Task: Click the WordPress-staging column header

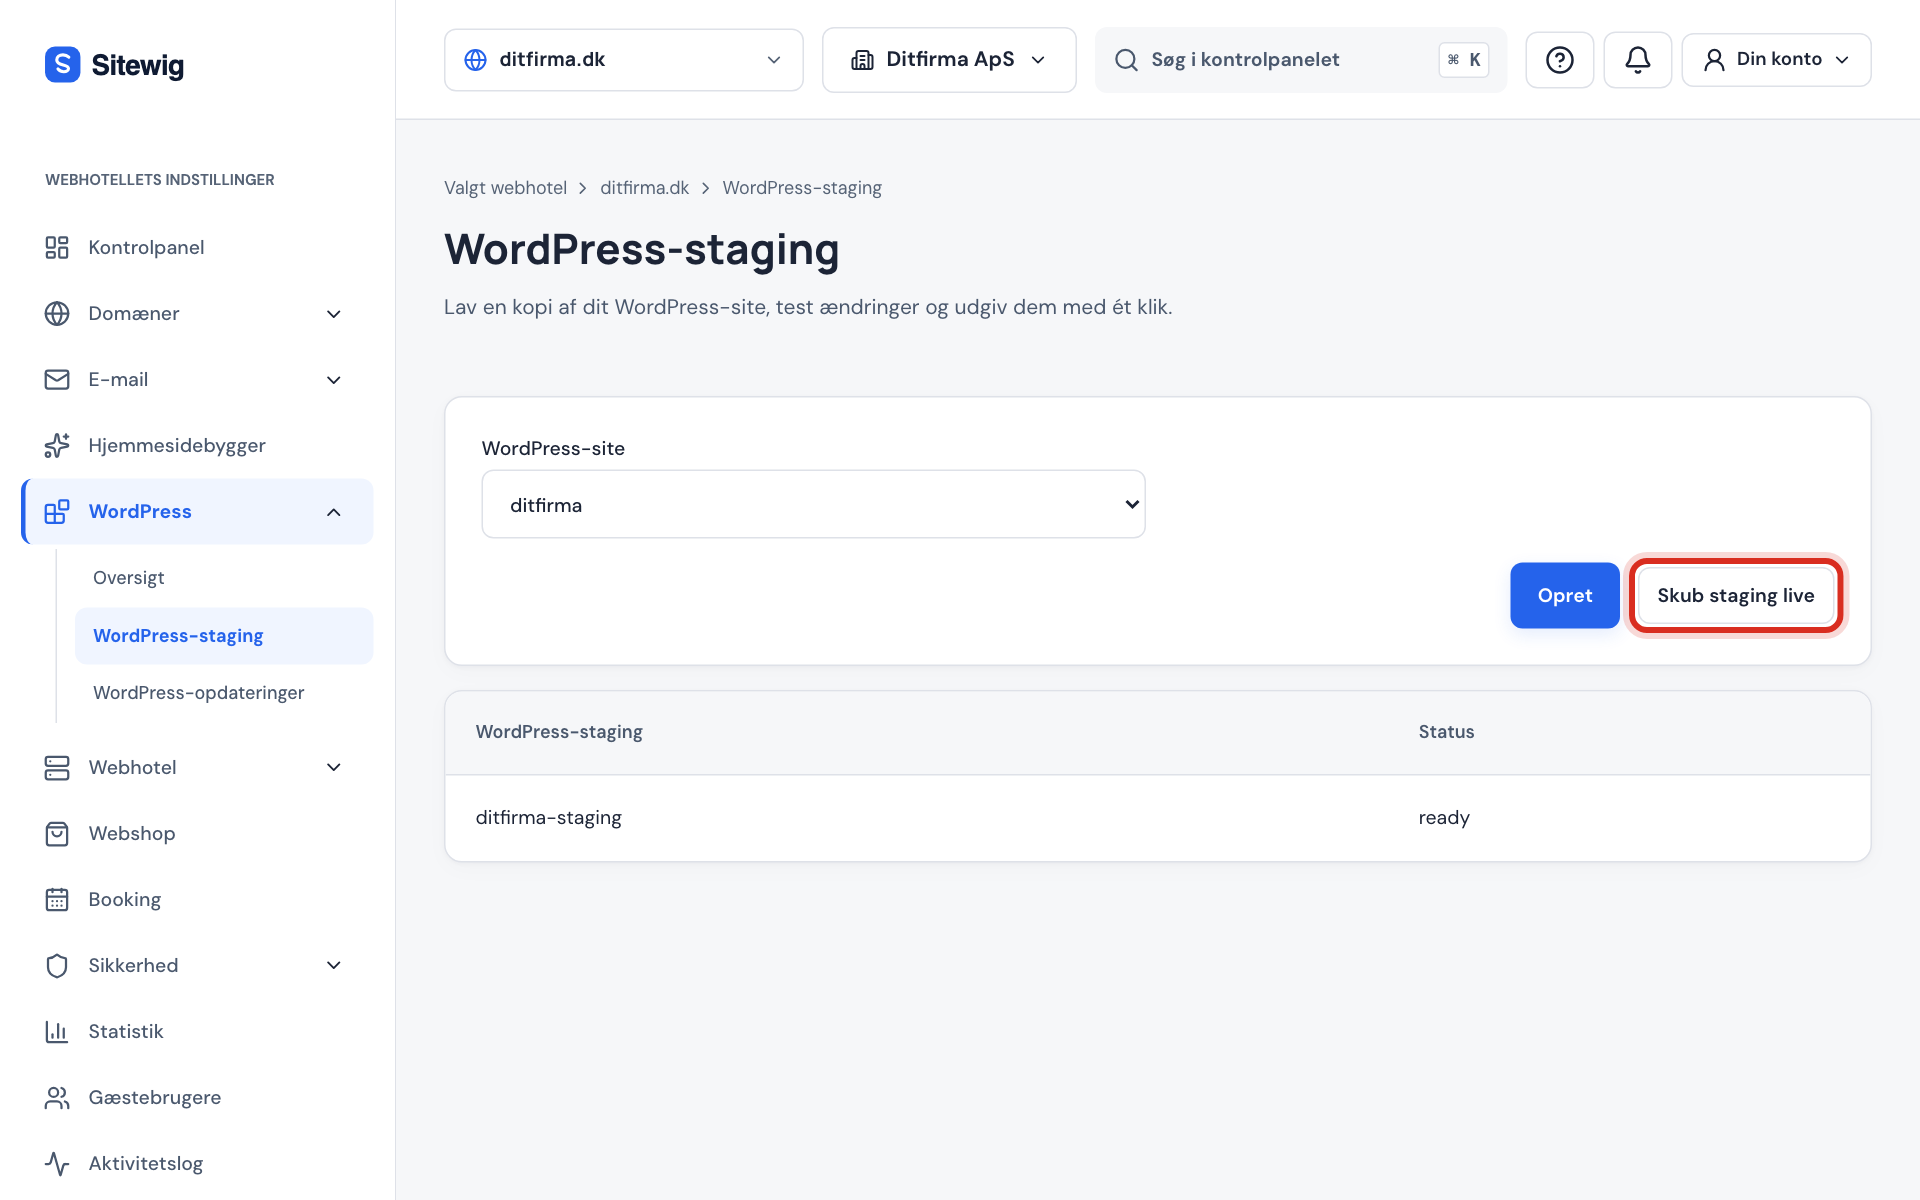Action: [x=559, y=732]
